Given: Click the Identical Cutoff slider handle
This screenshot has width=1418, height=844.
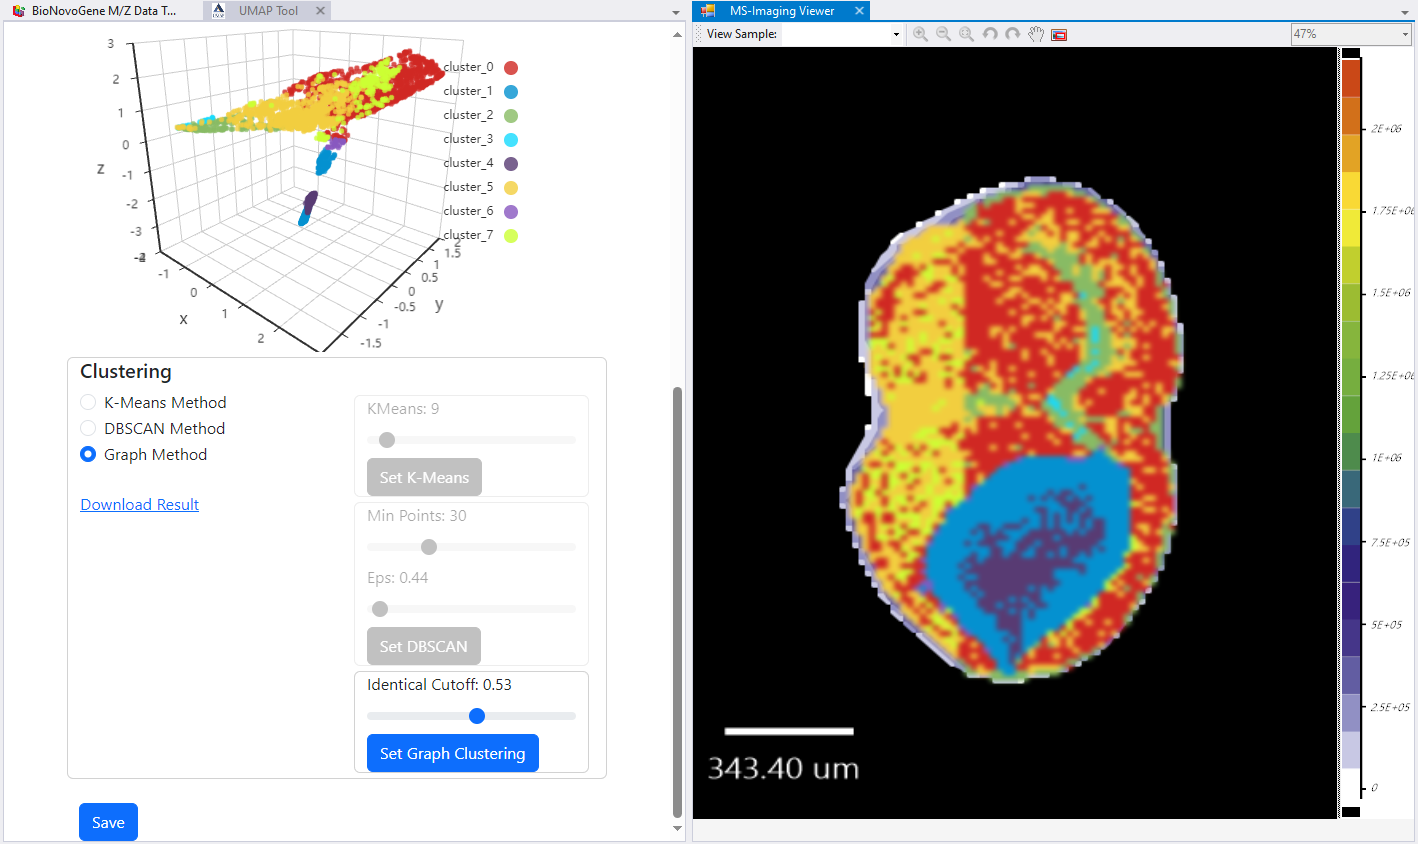Looking at the screenshot, I should coord(477,716).
